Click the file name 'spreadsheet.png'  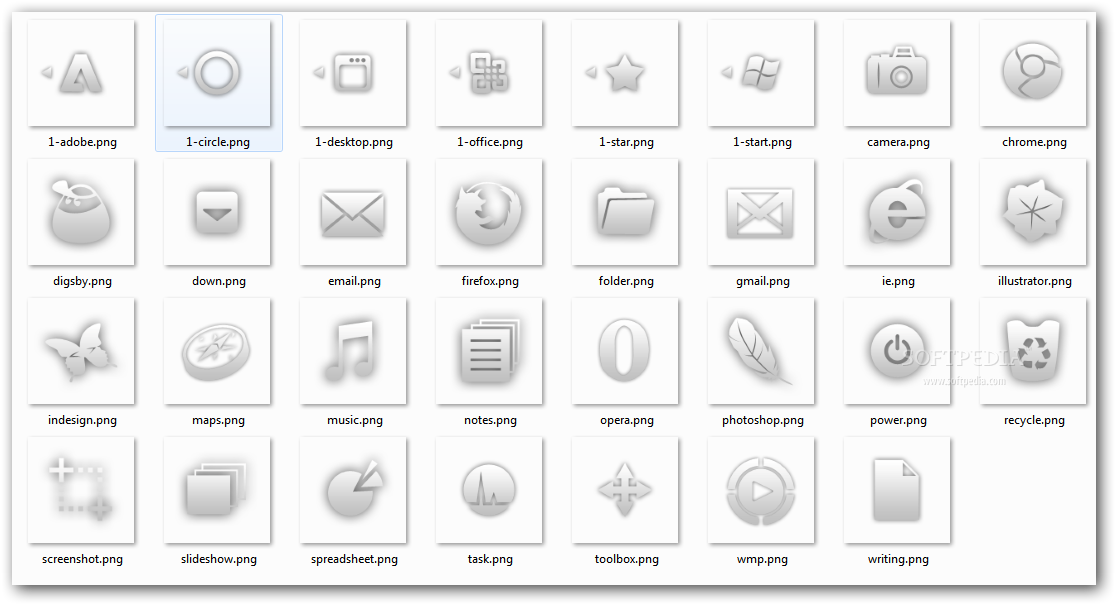point(354,559)
